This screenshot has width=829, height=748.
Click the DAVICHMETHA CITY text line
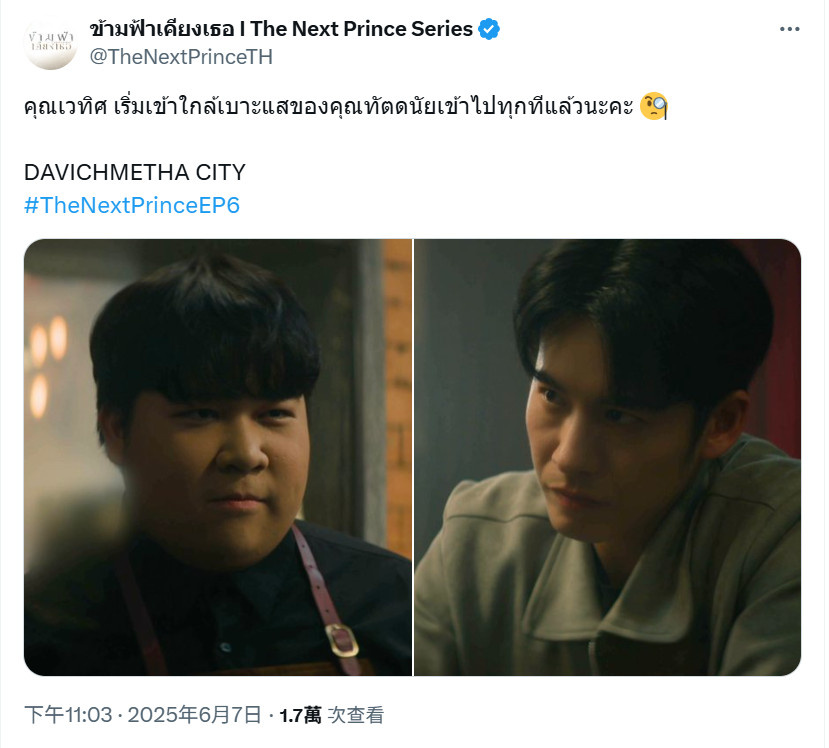[135, 172]
